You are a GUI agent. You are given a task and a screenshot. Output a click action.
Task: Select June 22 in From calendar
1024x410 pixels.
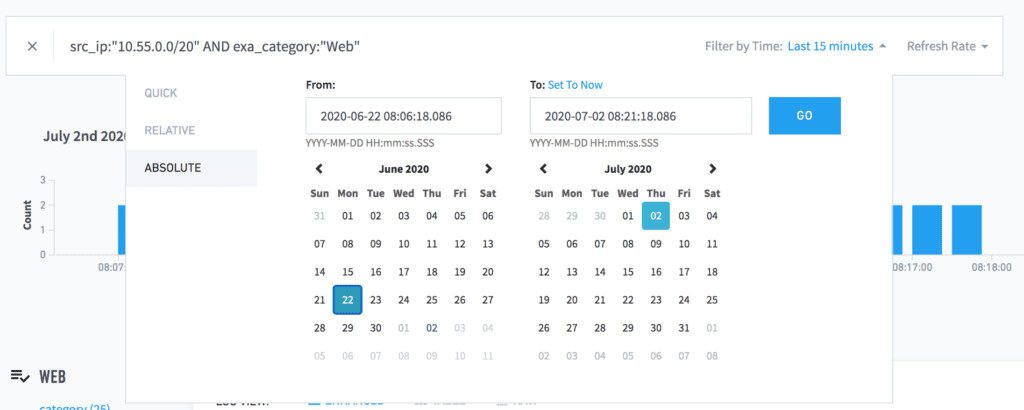(x=348, y=300)
